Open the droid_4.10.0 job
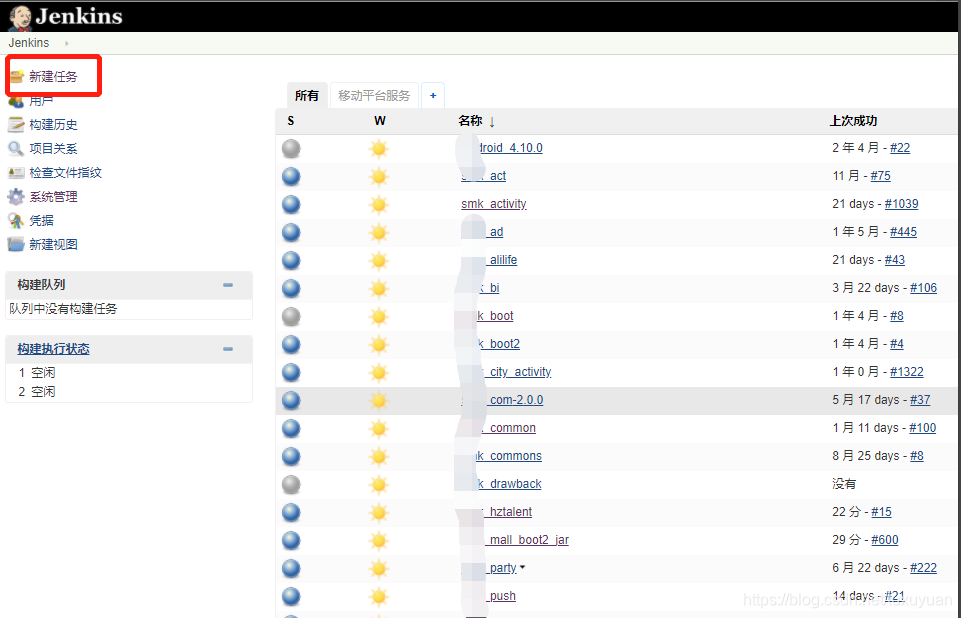The width and height of the screenshot is (961, 618). 510,148
